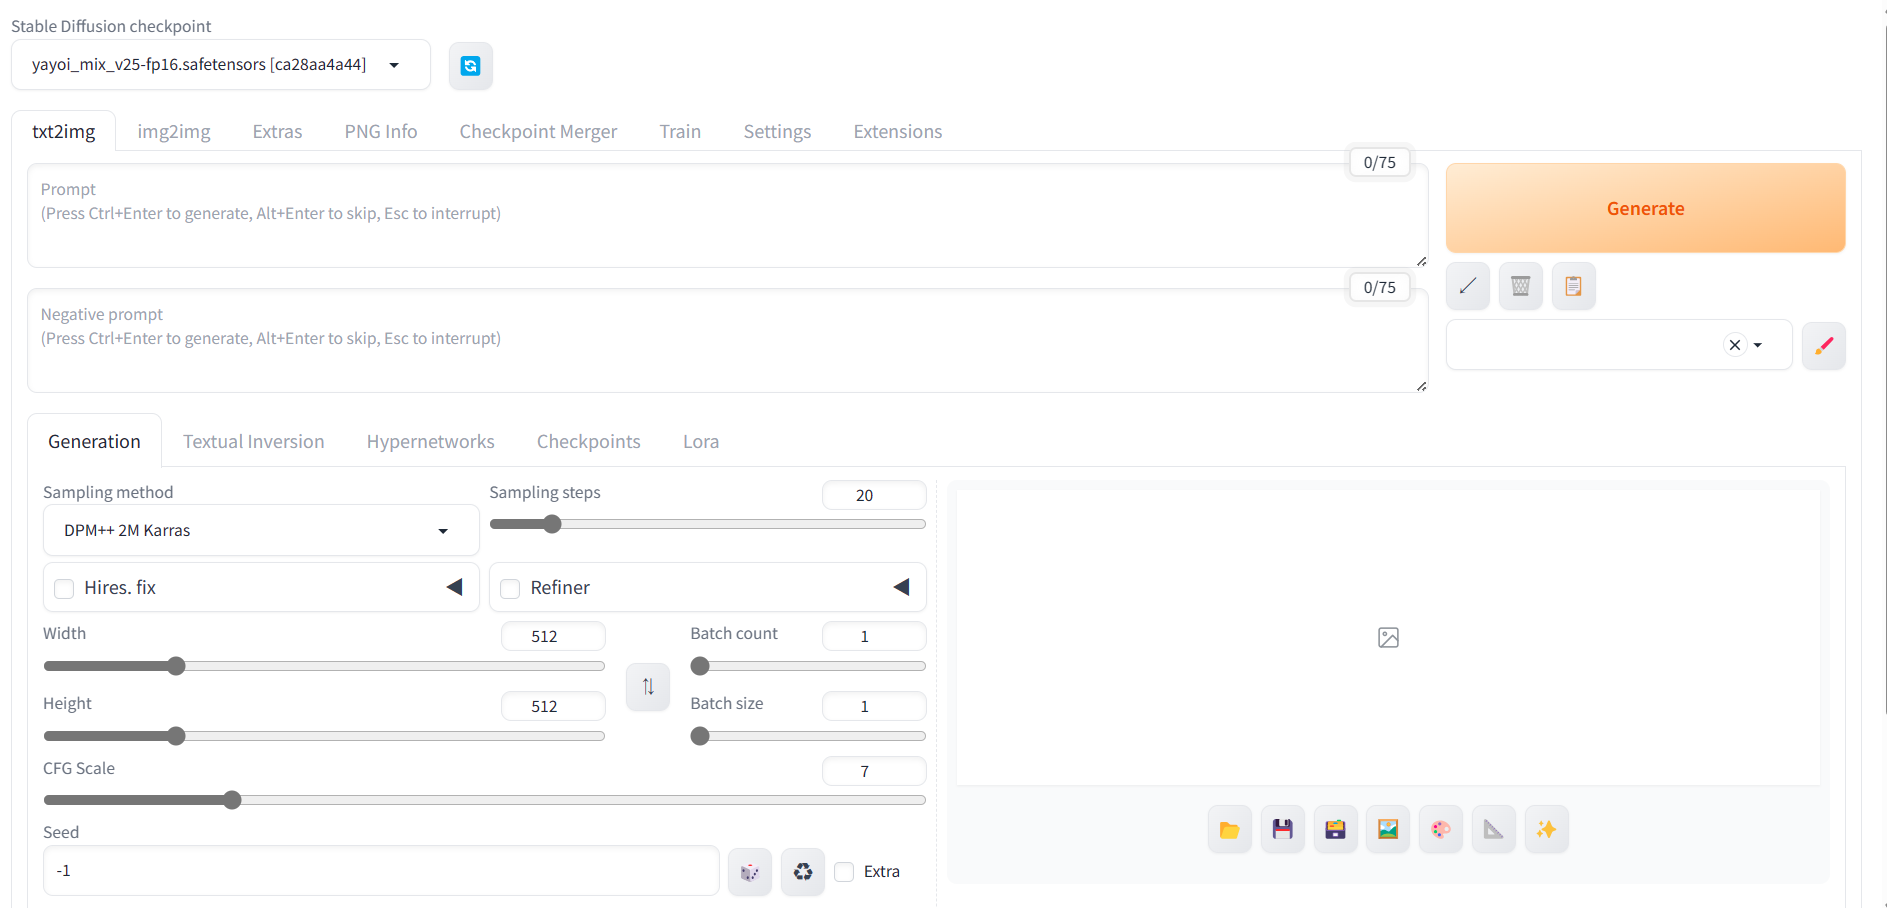
Task: Clear styles selection with the X button
Action: click(x=1733, y=344)
